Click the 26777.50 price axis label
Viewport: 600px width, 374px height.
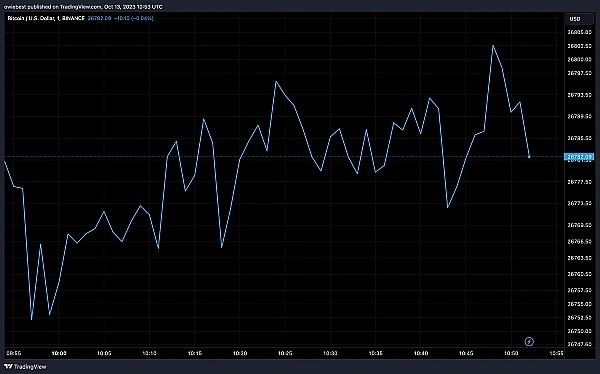coord(579,181)
